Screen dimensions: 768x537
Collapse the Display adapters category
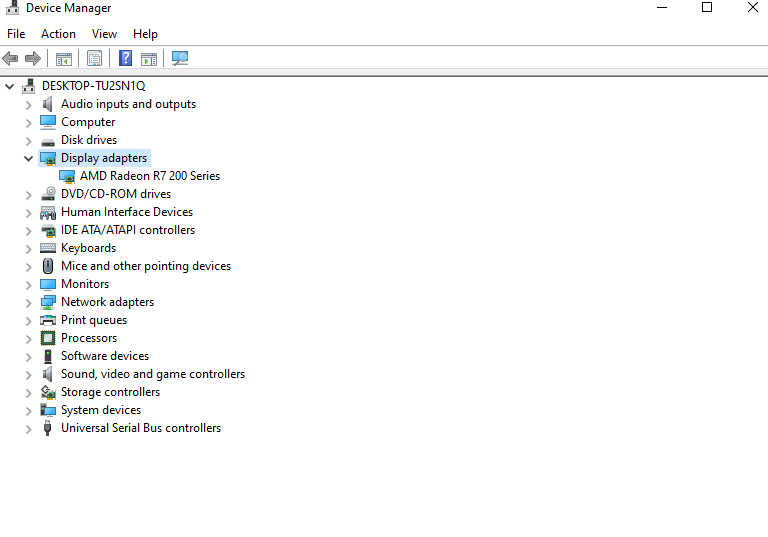coord(28,158)
